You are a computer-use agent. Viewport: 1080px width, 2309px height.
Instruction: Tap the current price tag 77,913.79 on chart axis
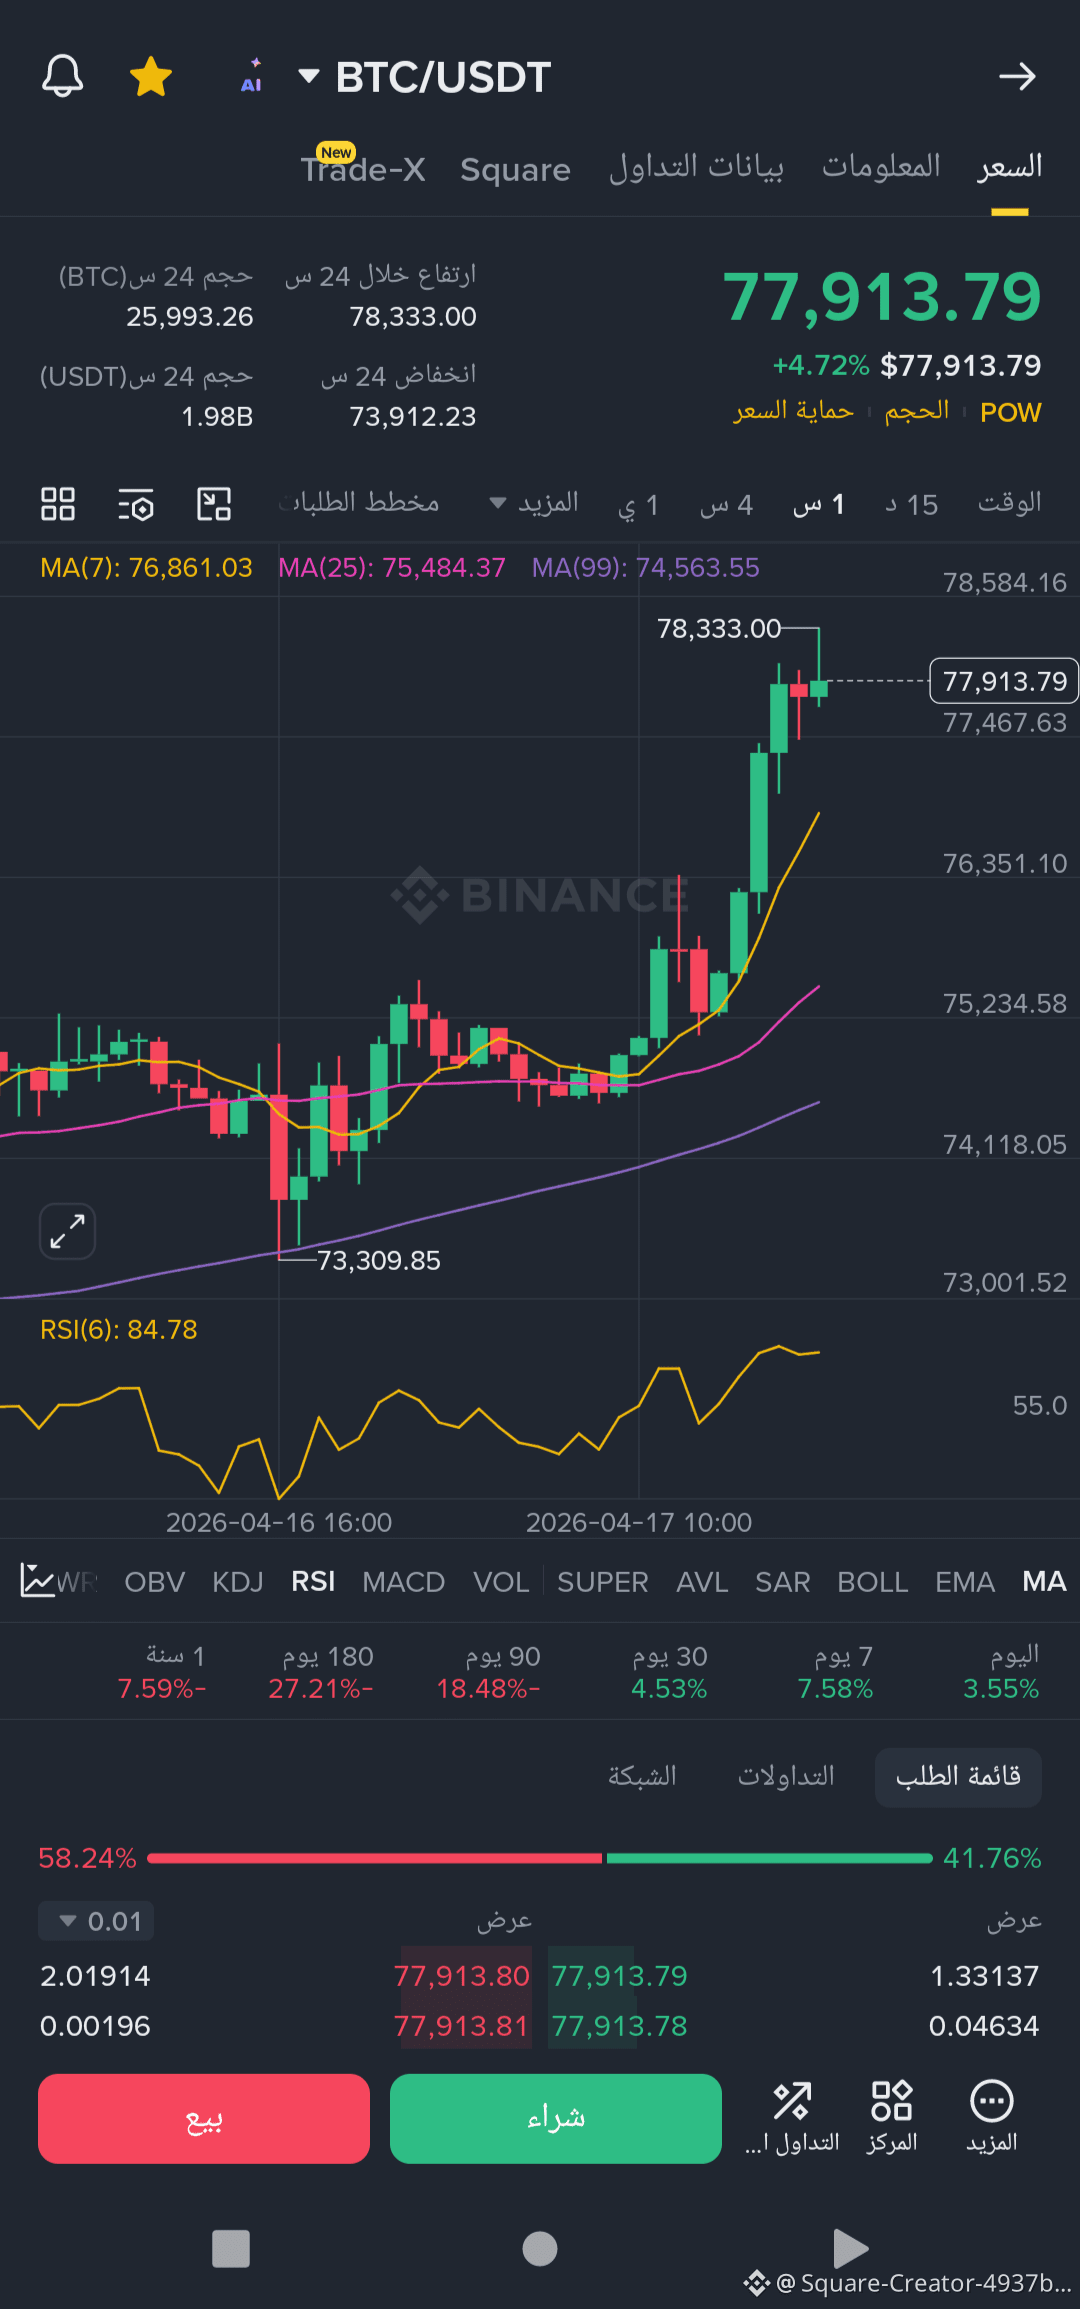click(1004, 681)
